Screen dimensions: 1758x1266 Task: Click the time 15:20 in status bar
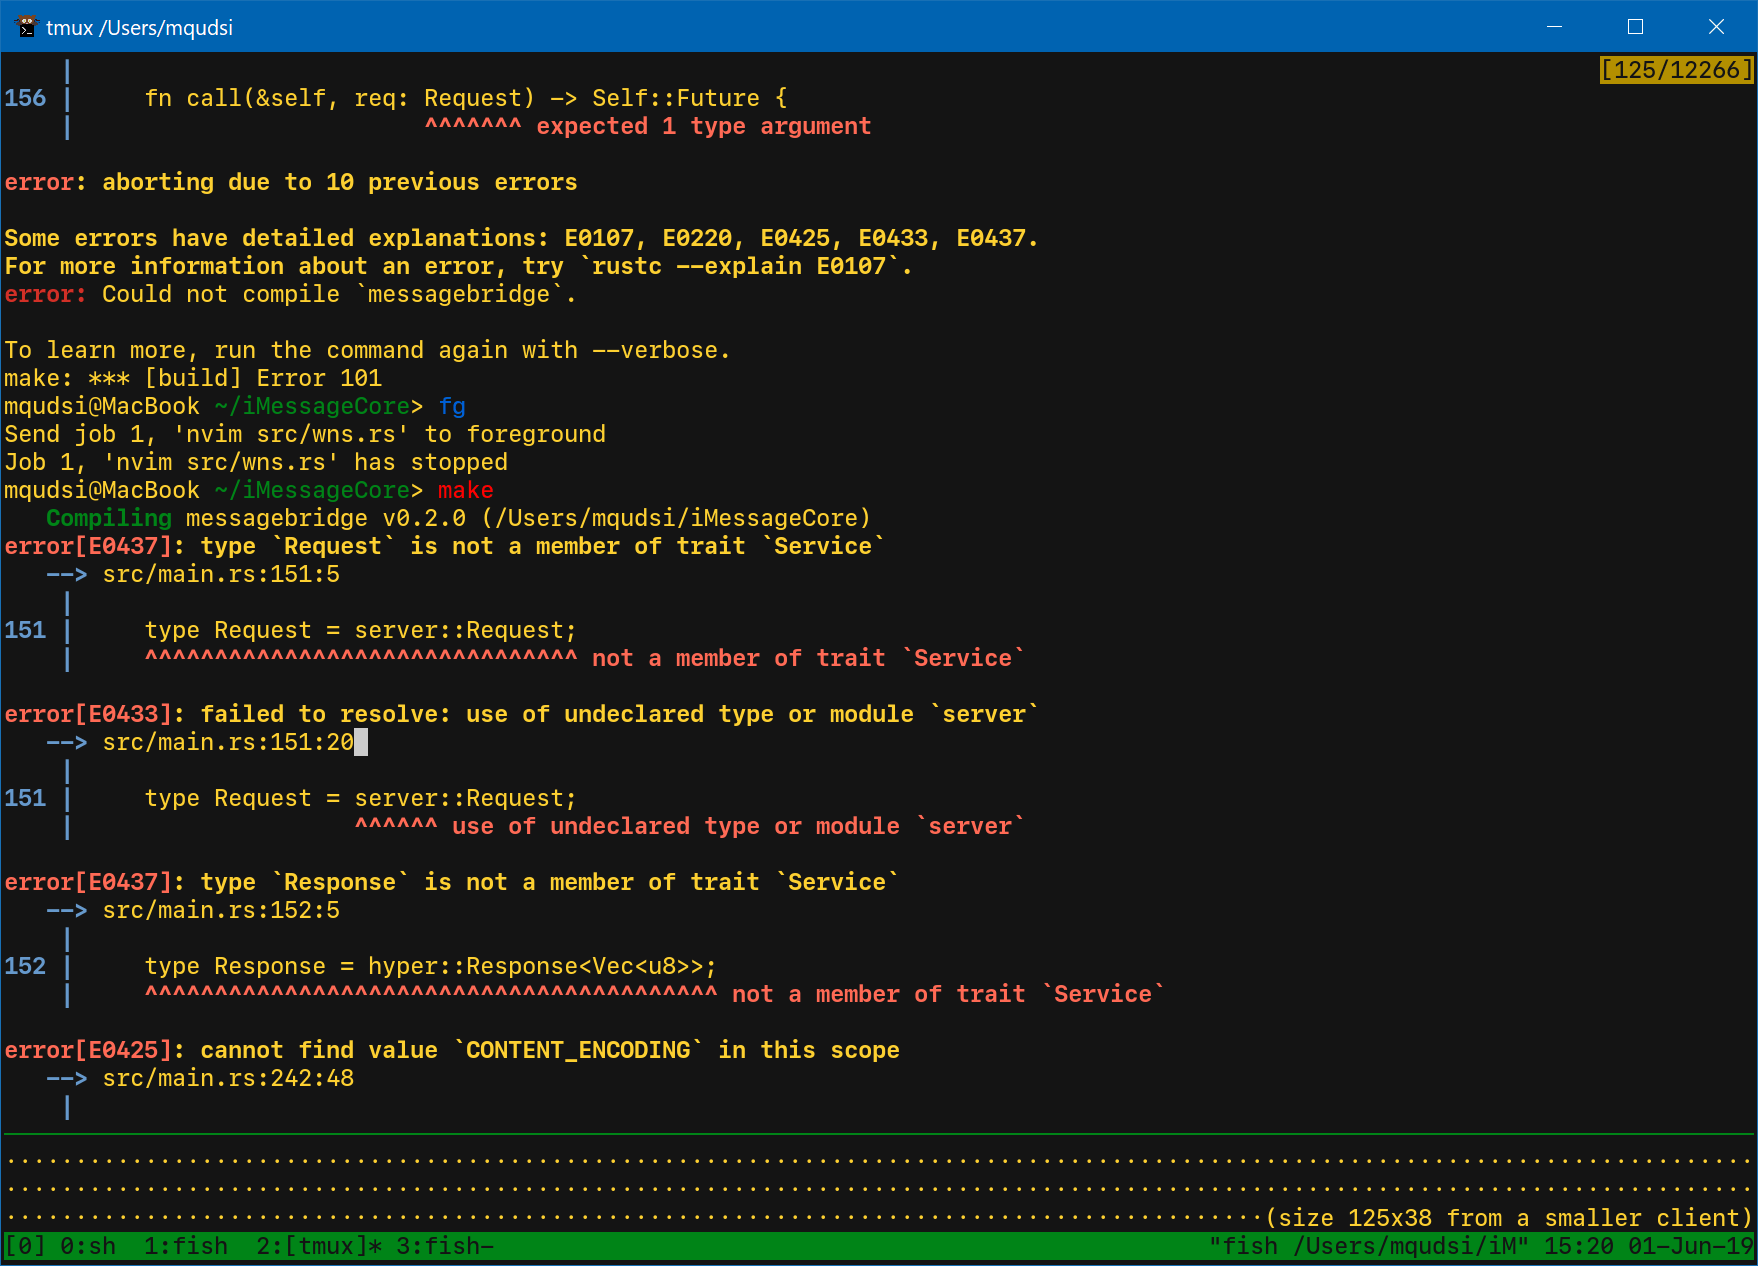tap(1578, 1246)
